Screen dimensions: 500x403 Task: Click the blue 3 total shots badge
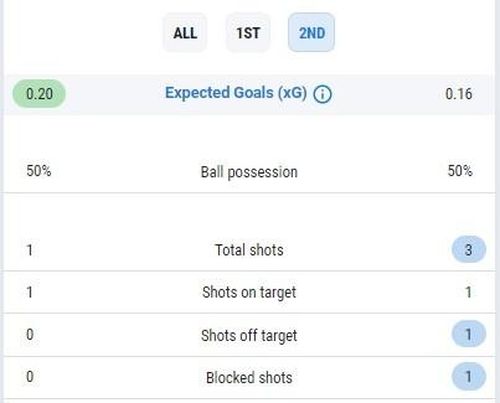click(x=469, y=249)
